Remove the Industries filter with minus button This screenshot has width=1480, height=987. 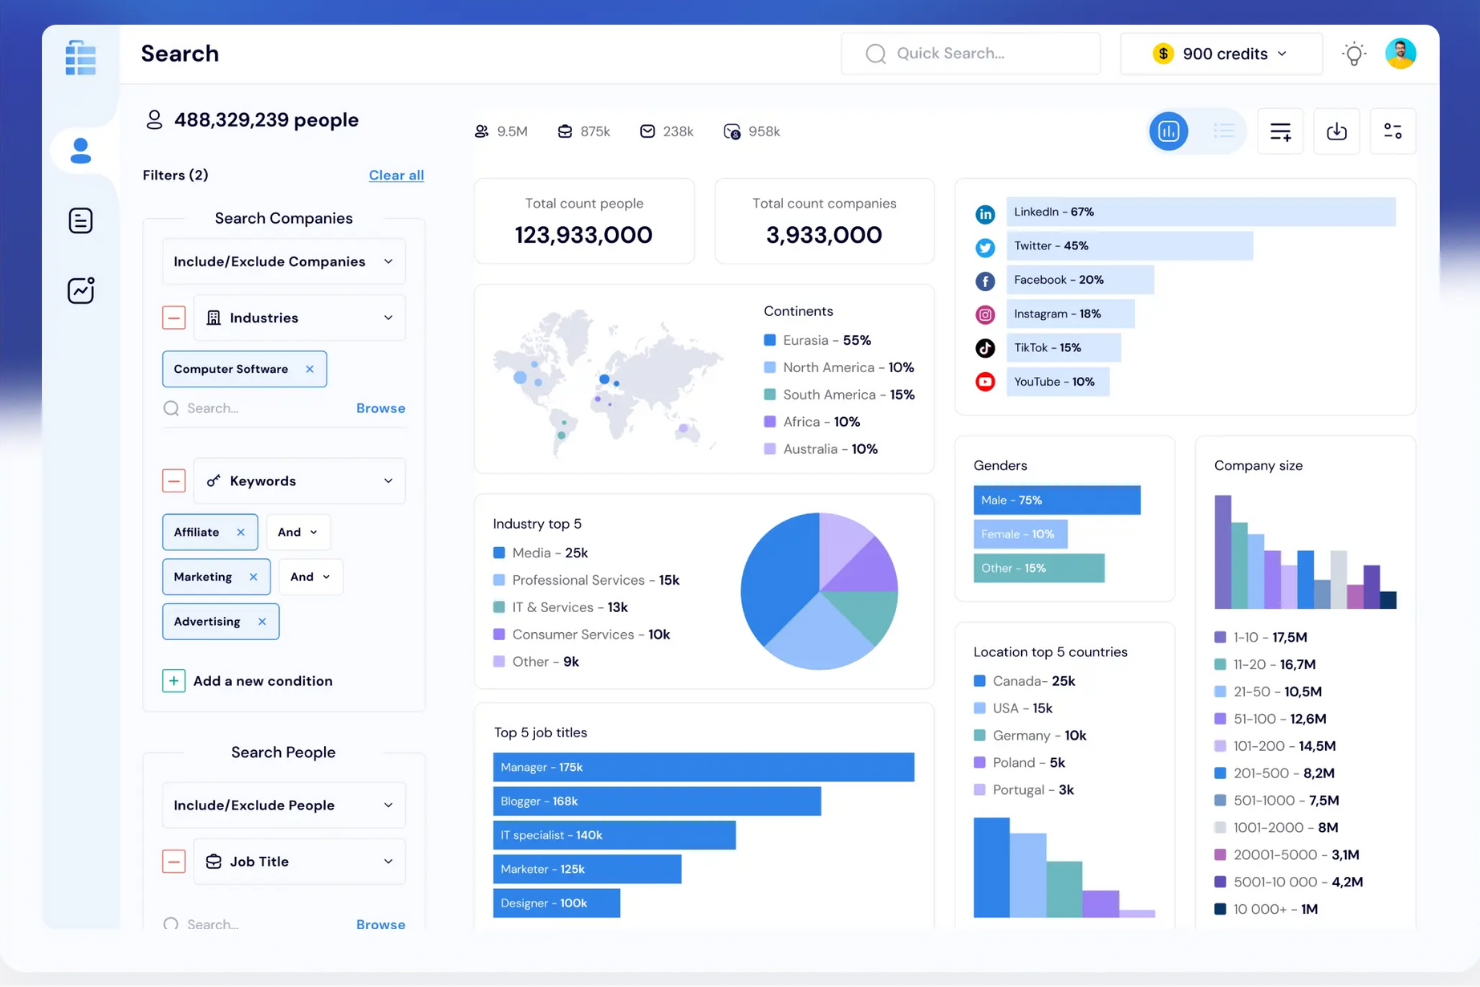coord(174,318)
